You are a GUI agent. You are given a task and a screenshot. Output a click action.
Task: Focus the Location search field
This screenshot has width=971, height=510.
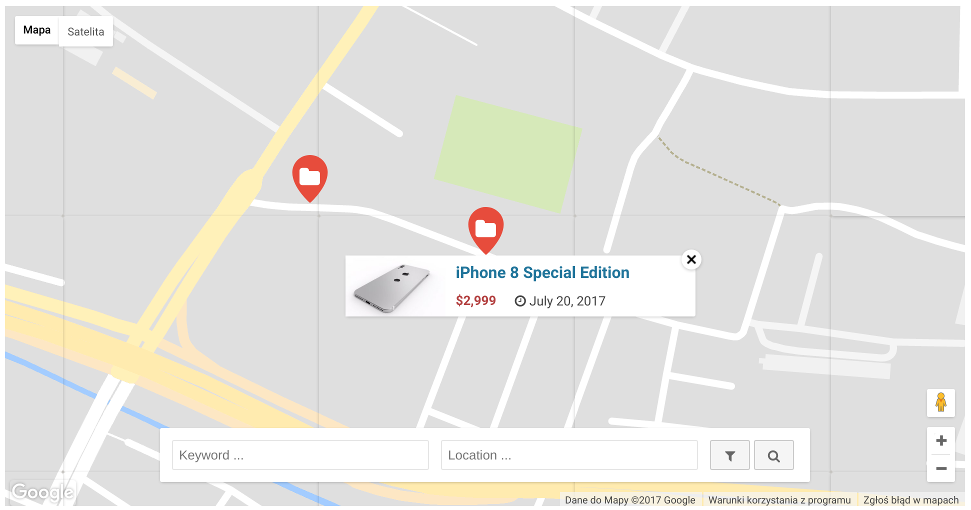tap(569, 455)
